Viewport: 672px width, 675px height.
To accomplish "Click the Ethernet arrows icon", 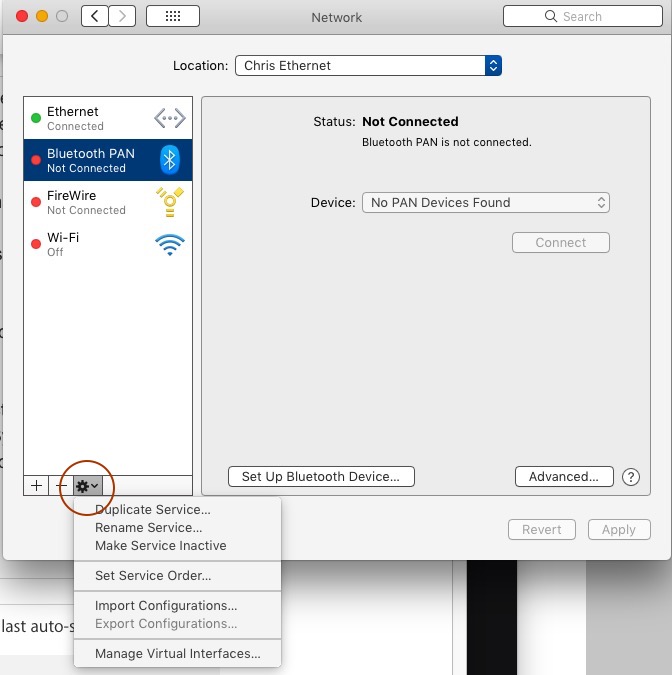I will (x=170, y=118).
